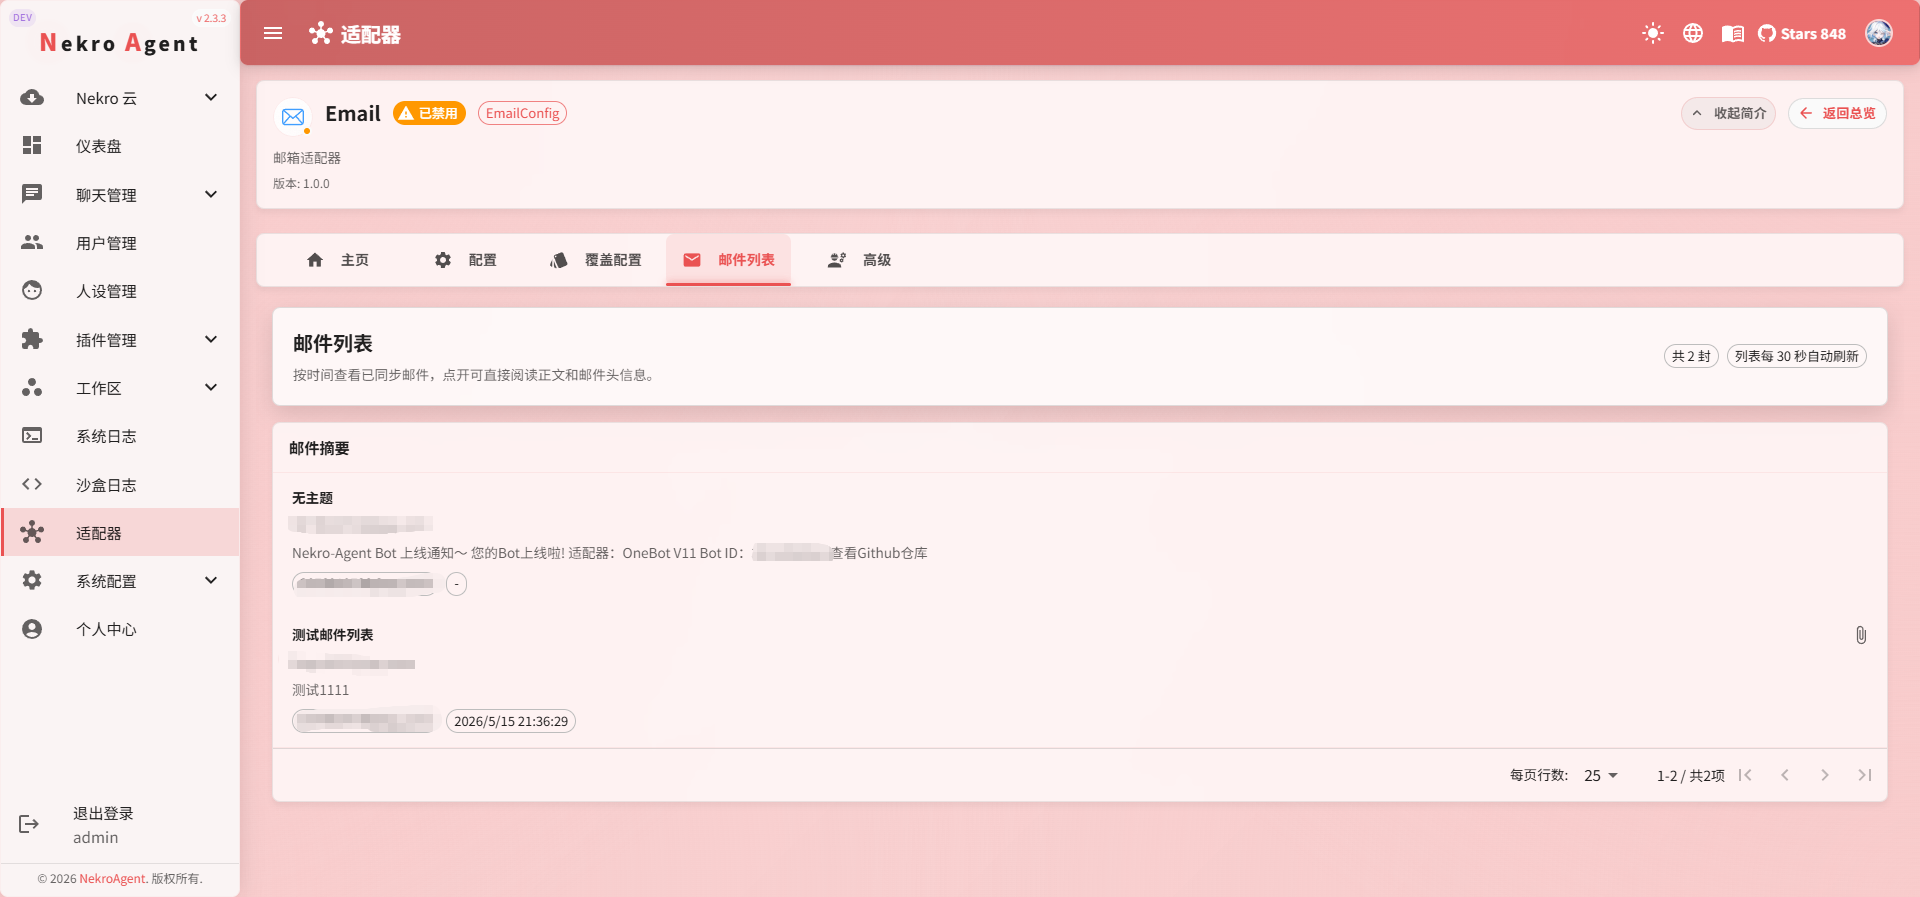This screenshot has height=897, width=1920.
Task: Click the attachment paperclip icon
Action: point(1861,635)
